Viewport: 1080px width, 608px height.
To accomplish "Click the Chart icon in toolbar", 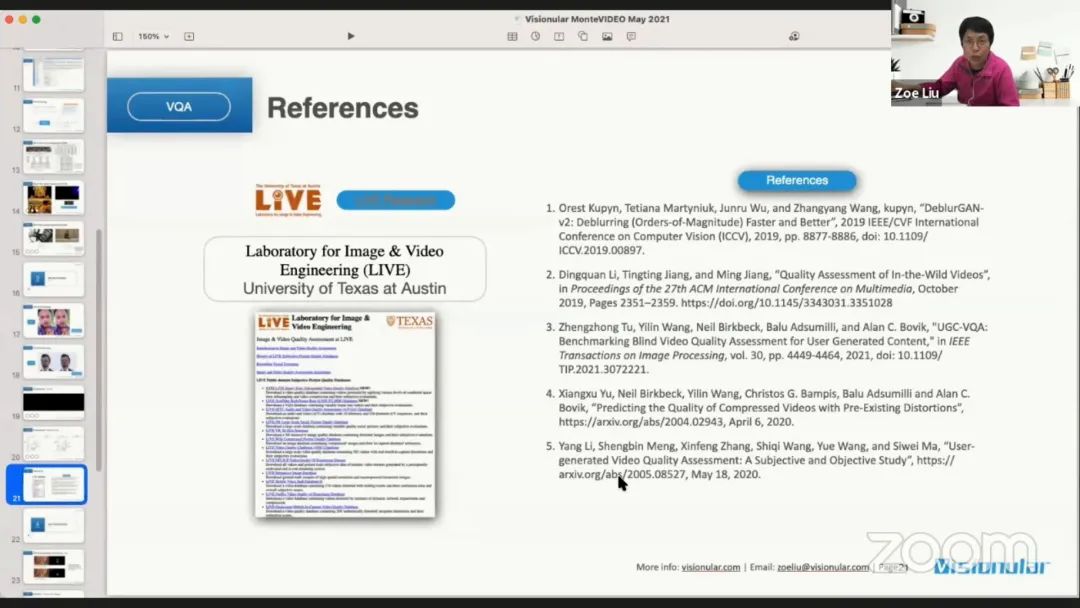I will click(x=535, y=36).
